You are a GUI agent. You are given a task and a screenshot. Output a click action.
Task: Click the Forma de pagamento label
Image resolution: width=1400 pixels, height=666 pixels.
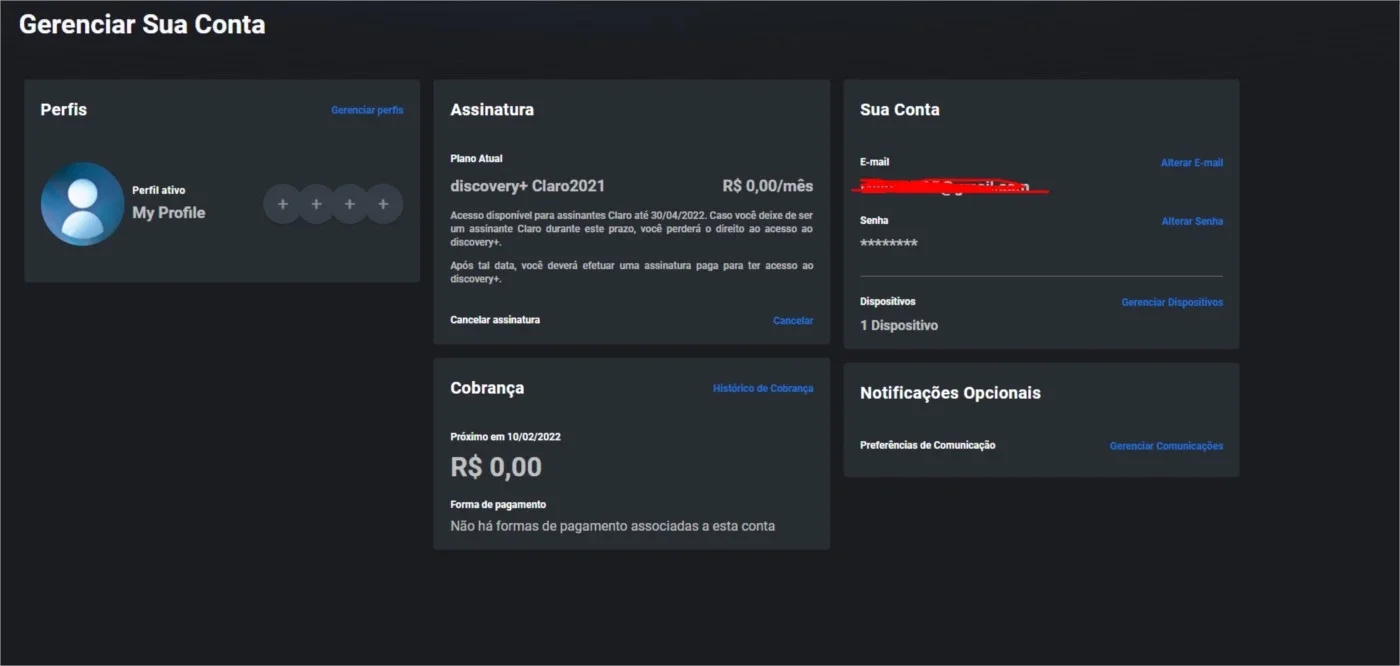click(x=498, y=505)
